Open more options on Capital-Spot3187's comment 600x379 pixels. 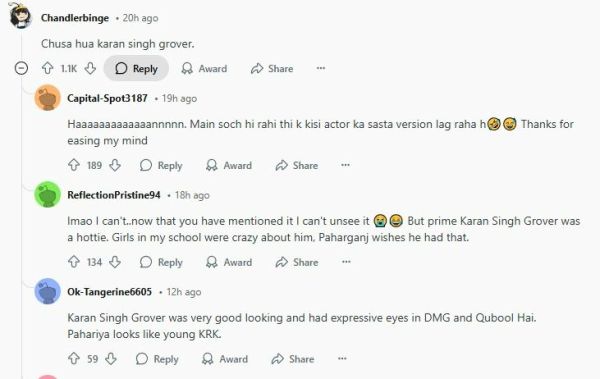[345, 165]
